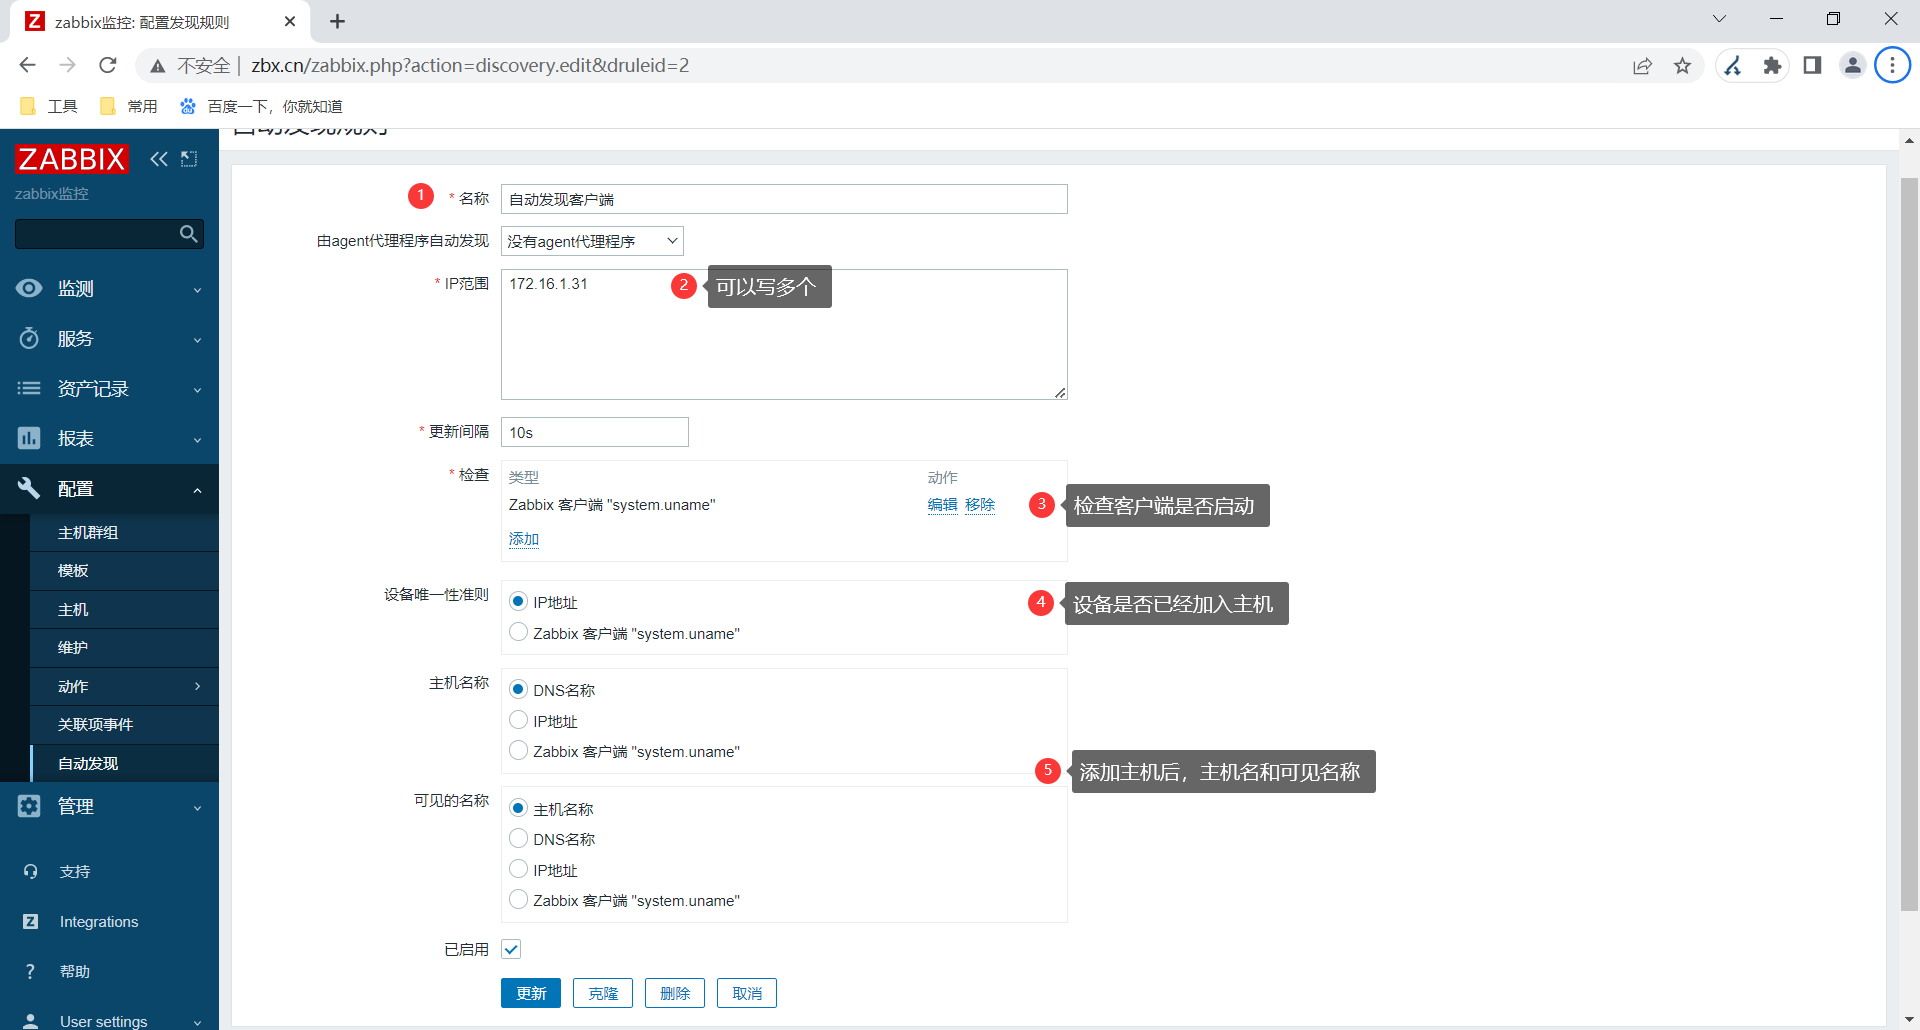Open the browser extensions puzzle icon
Image resolution: width=1920 pixels, height=1030 pixels.
tap(1772, 66)
